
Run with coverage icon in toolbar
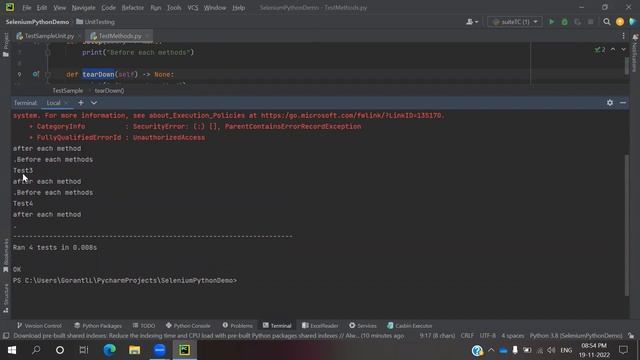[578, 22]
